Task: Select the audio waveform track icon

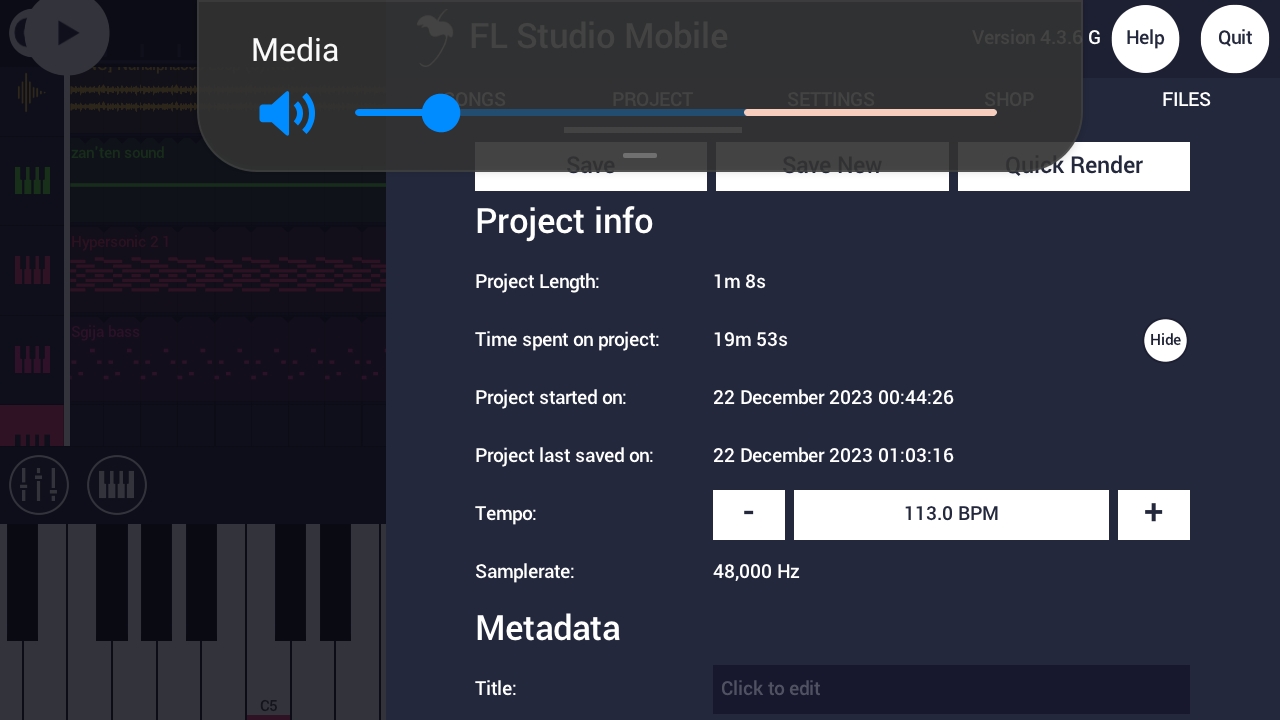Action: [32, 94]
